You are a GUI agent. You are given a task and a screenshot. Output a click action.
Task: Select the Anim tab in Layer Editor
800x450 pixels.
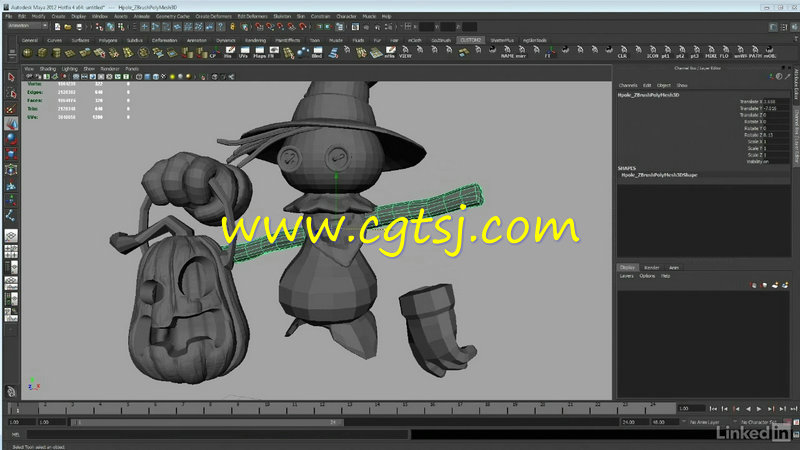click(673, 267)
